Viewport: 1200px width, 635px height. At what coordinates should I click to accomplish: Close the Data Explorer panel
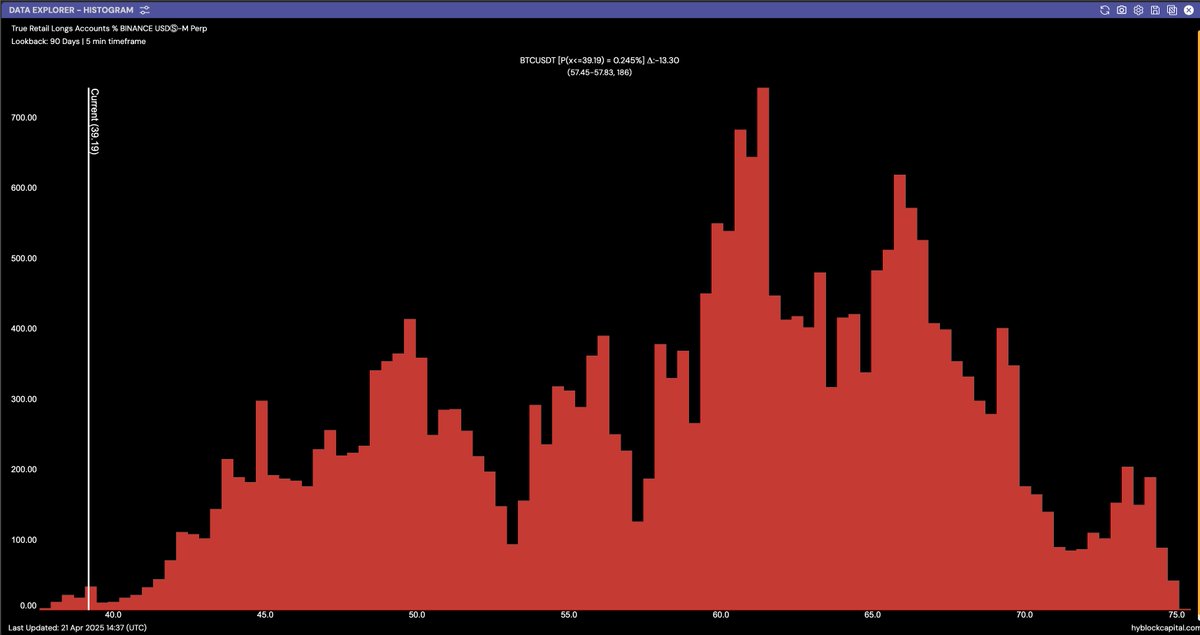pos(1189,10)
